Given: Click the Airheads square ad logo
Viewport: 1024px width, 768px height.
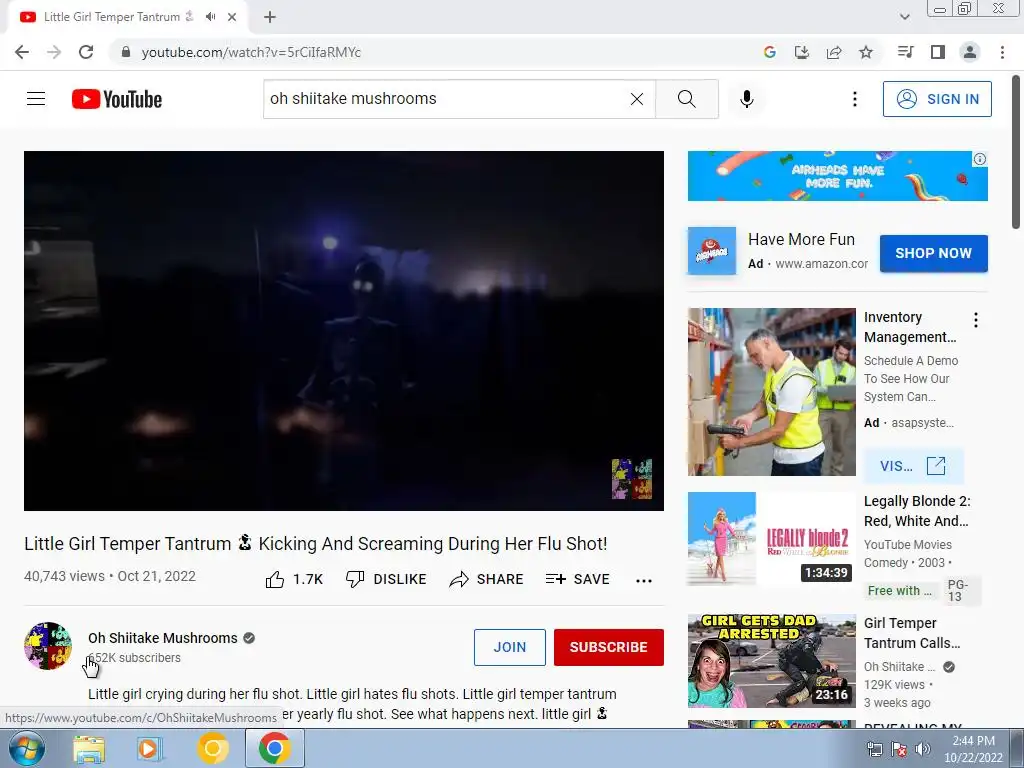Looking at the screenshot, I should 712,251.
